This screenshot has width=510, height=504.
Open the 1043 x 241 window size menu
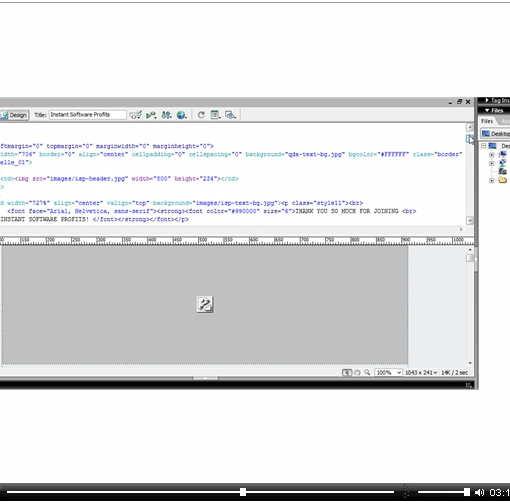click(421, 372)
